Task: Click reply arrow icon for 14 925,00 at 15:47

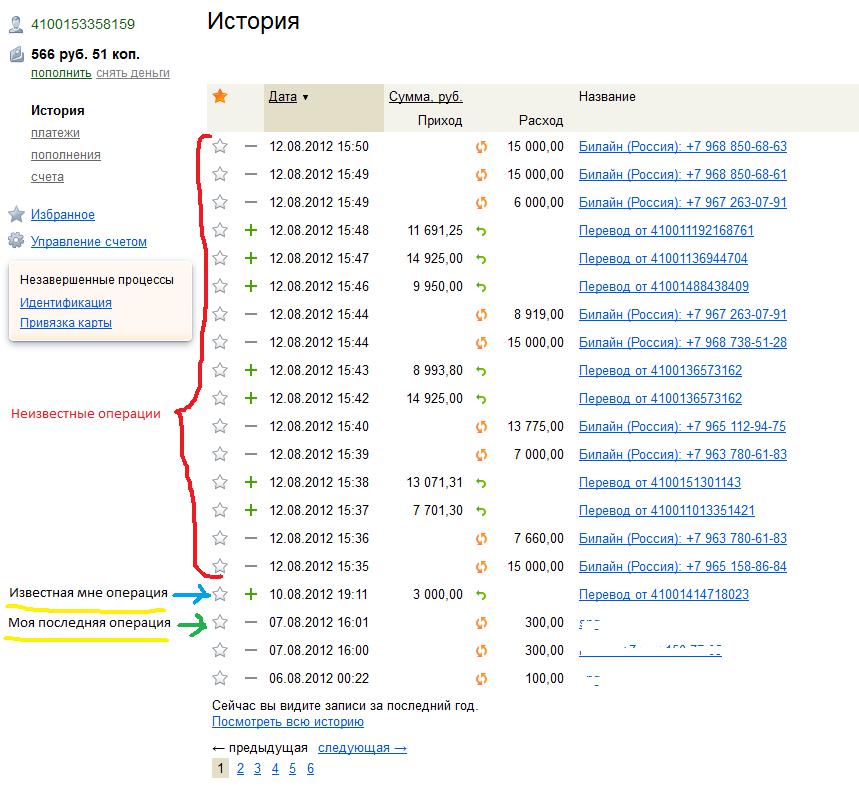Action: (481, 259)
